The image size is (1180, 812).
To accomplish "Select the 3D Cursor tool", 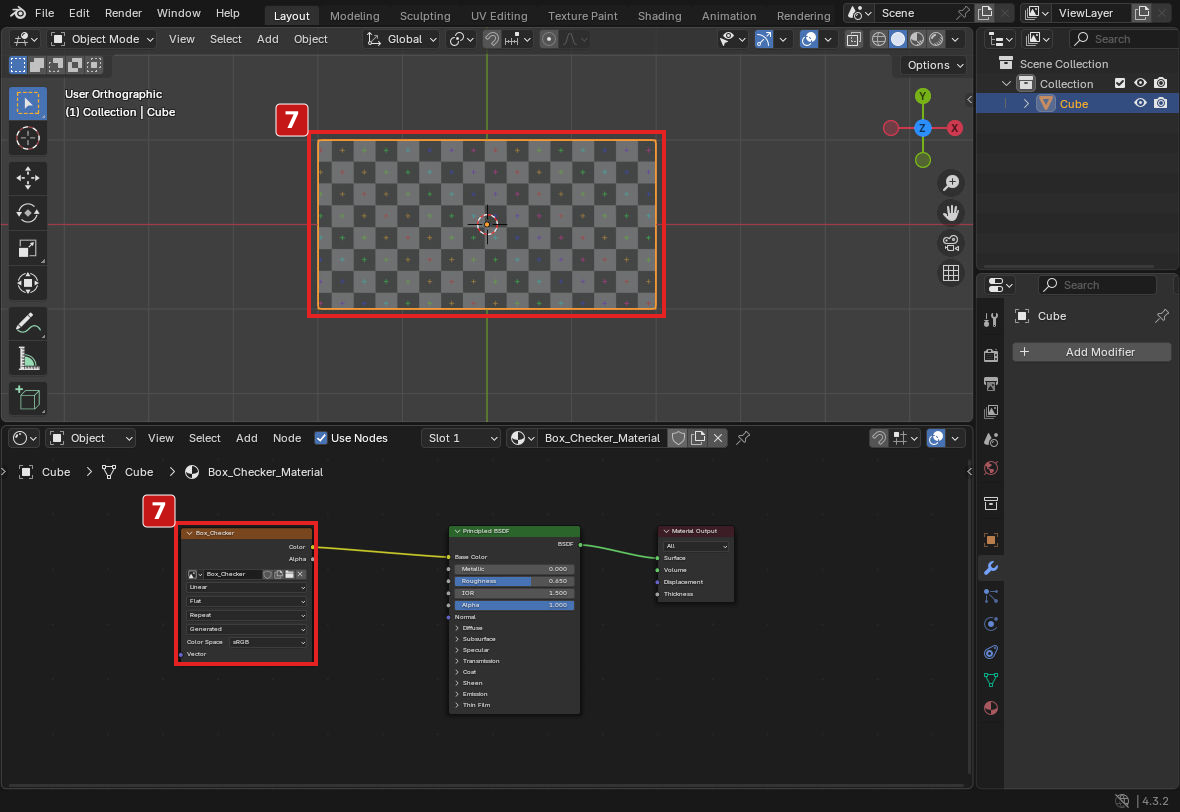I will click(x=28, y=138).
